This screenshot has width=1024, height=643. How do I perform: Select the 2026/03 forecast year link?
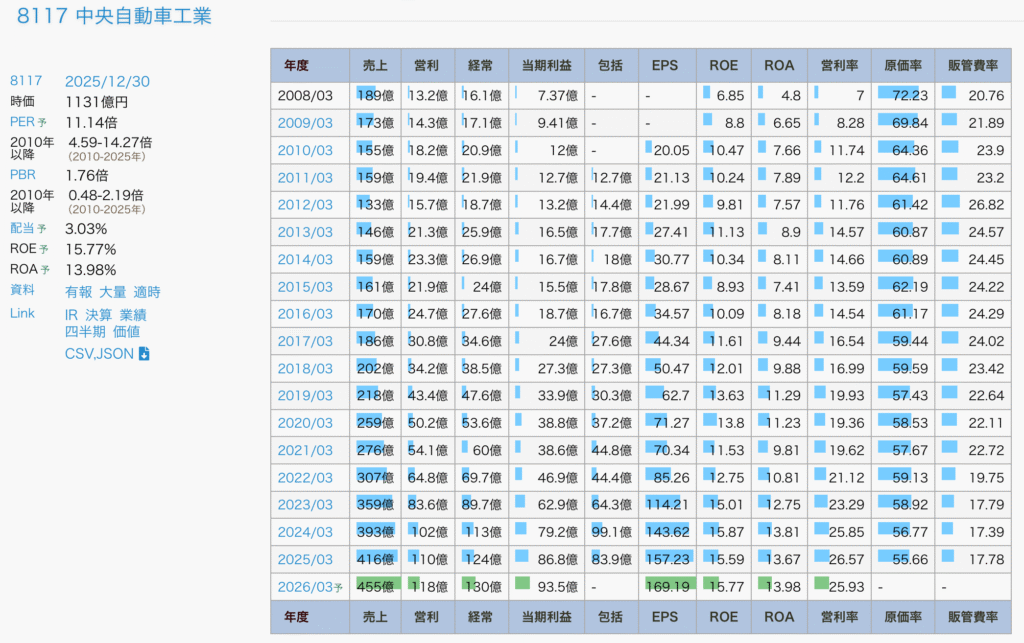coord(305,587)
